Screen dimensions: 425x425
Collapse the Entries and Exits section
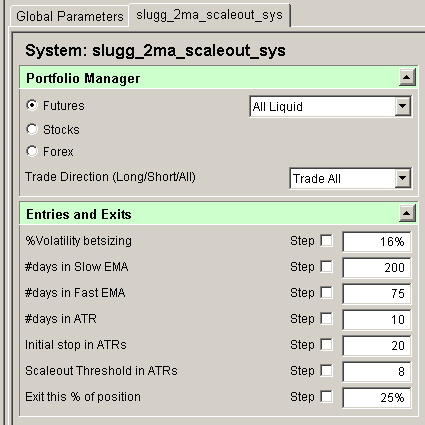[x=407, y=213]
